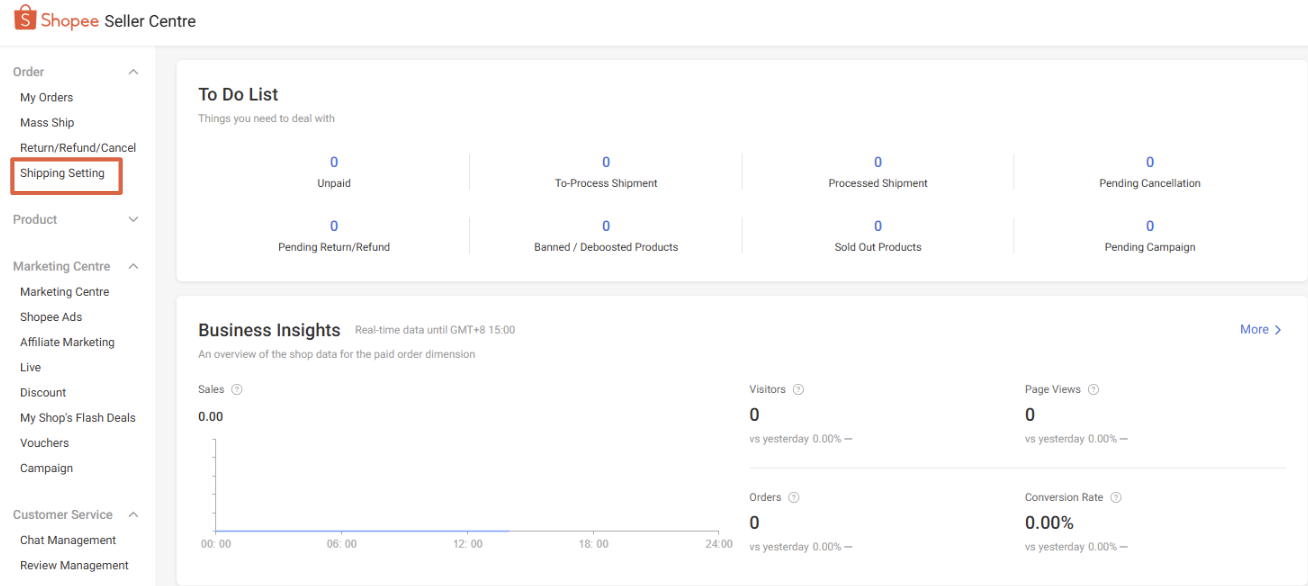View Unpaid orders in To Do List
The height and width of the screenshot is (586, 1308).
334,172
